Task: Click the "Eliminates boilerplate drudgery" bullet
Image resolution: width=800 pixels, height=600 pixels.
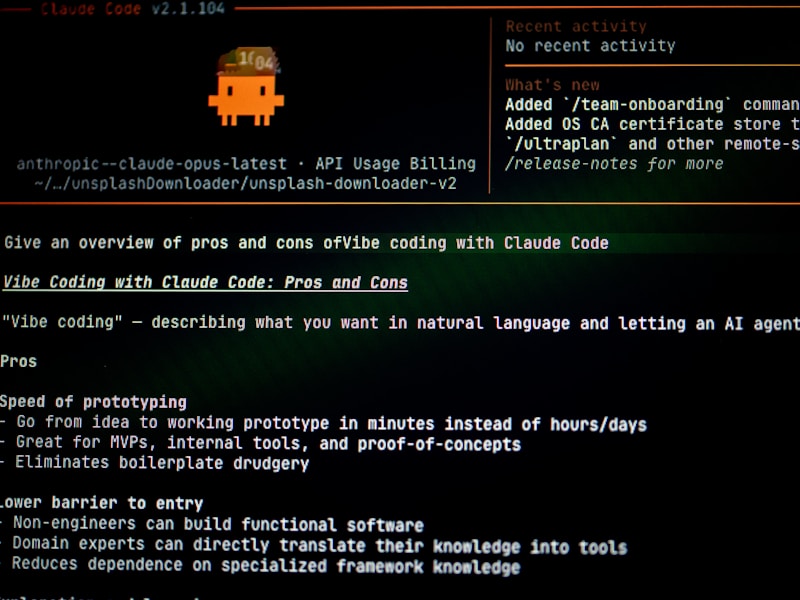Action: click(155, 463)
